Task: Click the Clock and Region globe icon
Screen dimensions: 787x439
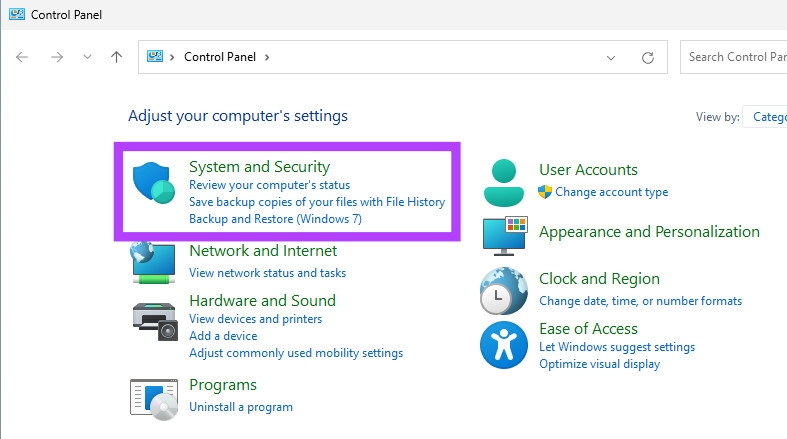Action: click(x=503, y=290)
